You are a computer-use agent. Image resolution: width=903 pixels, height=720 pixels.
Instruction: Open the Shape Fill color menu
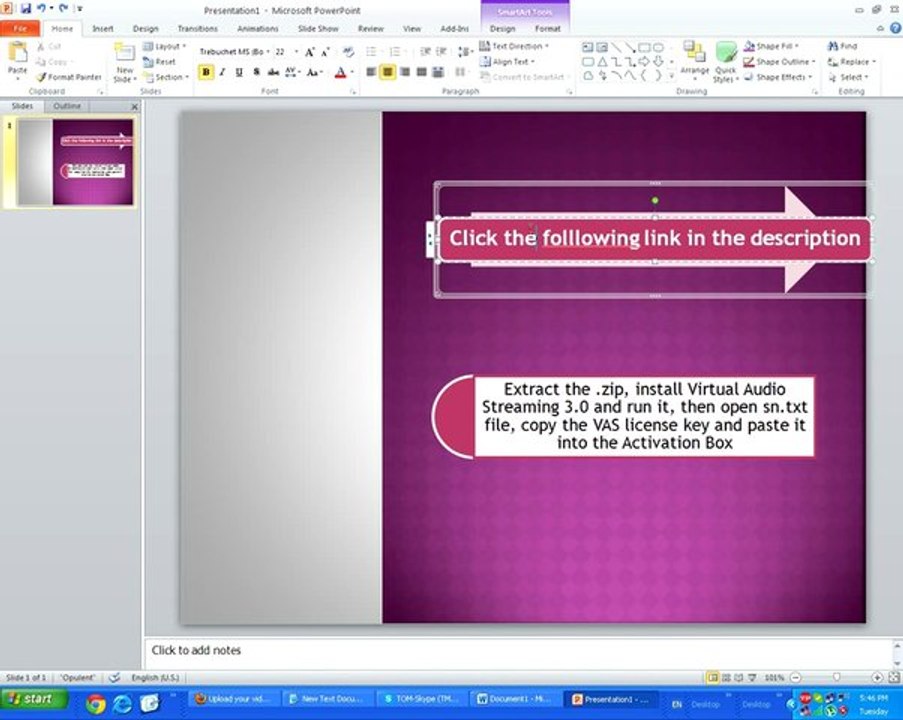pyautogui.click(x=771, y=46)
